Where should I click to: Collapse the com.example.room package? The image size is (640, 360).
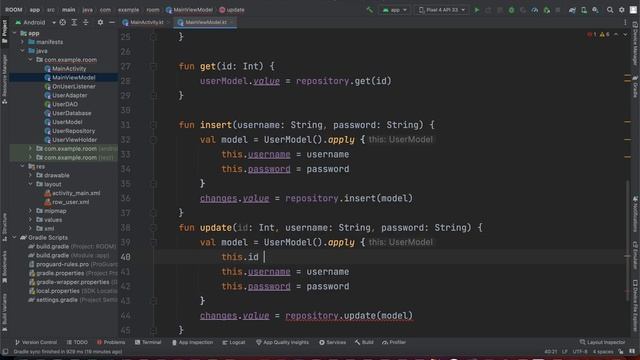click(x=30, y=60)
